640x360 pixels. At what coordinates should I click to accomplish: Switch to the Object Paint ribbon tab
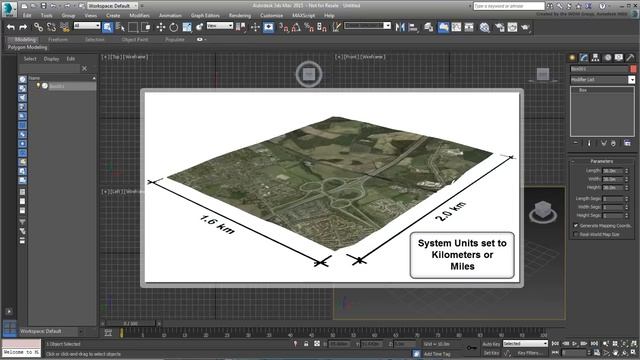point(135,40)
